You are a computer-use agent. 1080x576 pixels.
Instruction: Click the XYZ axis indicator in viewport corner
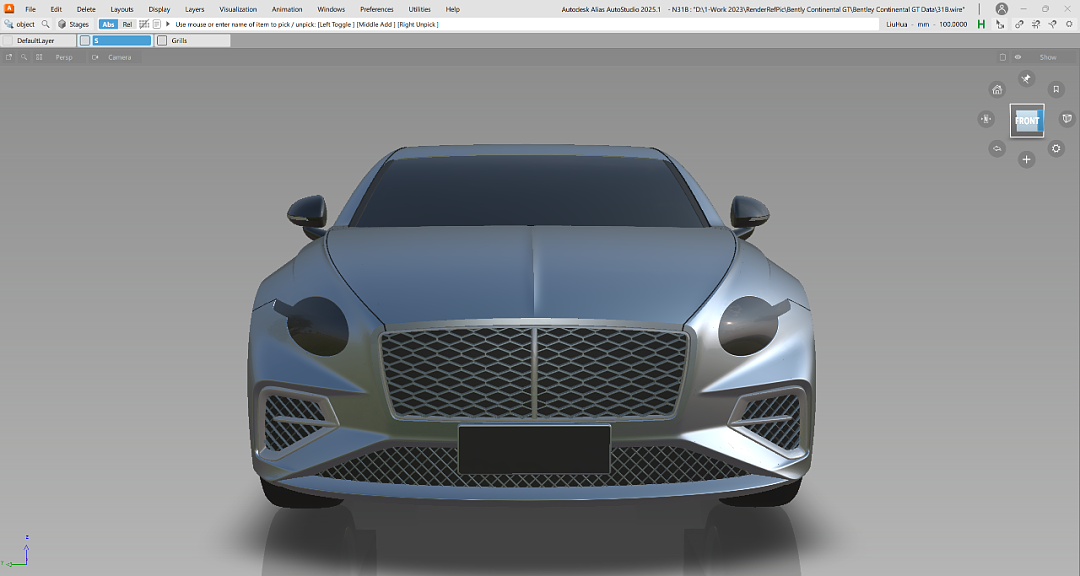pos(17,551)
